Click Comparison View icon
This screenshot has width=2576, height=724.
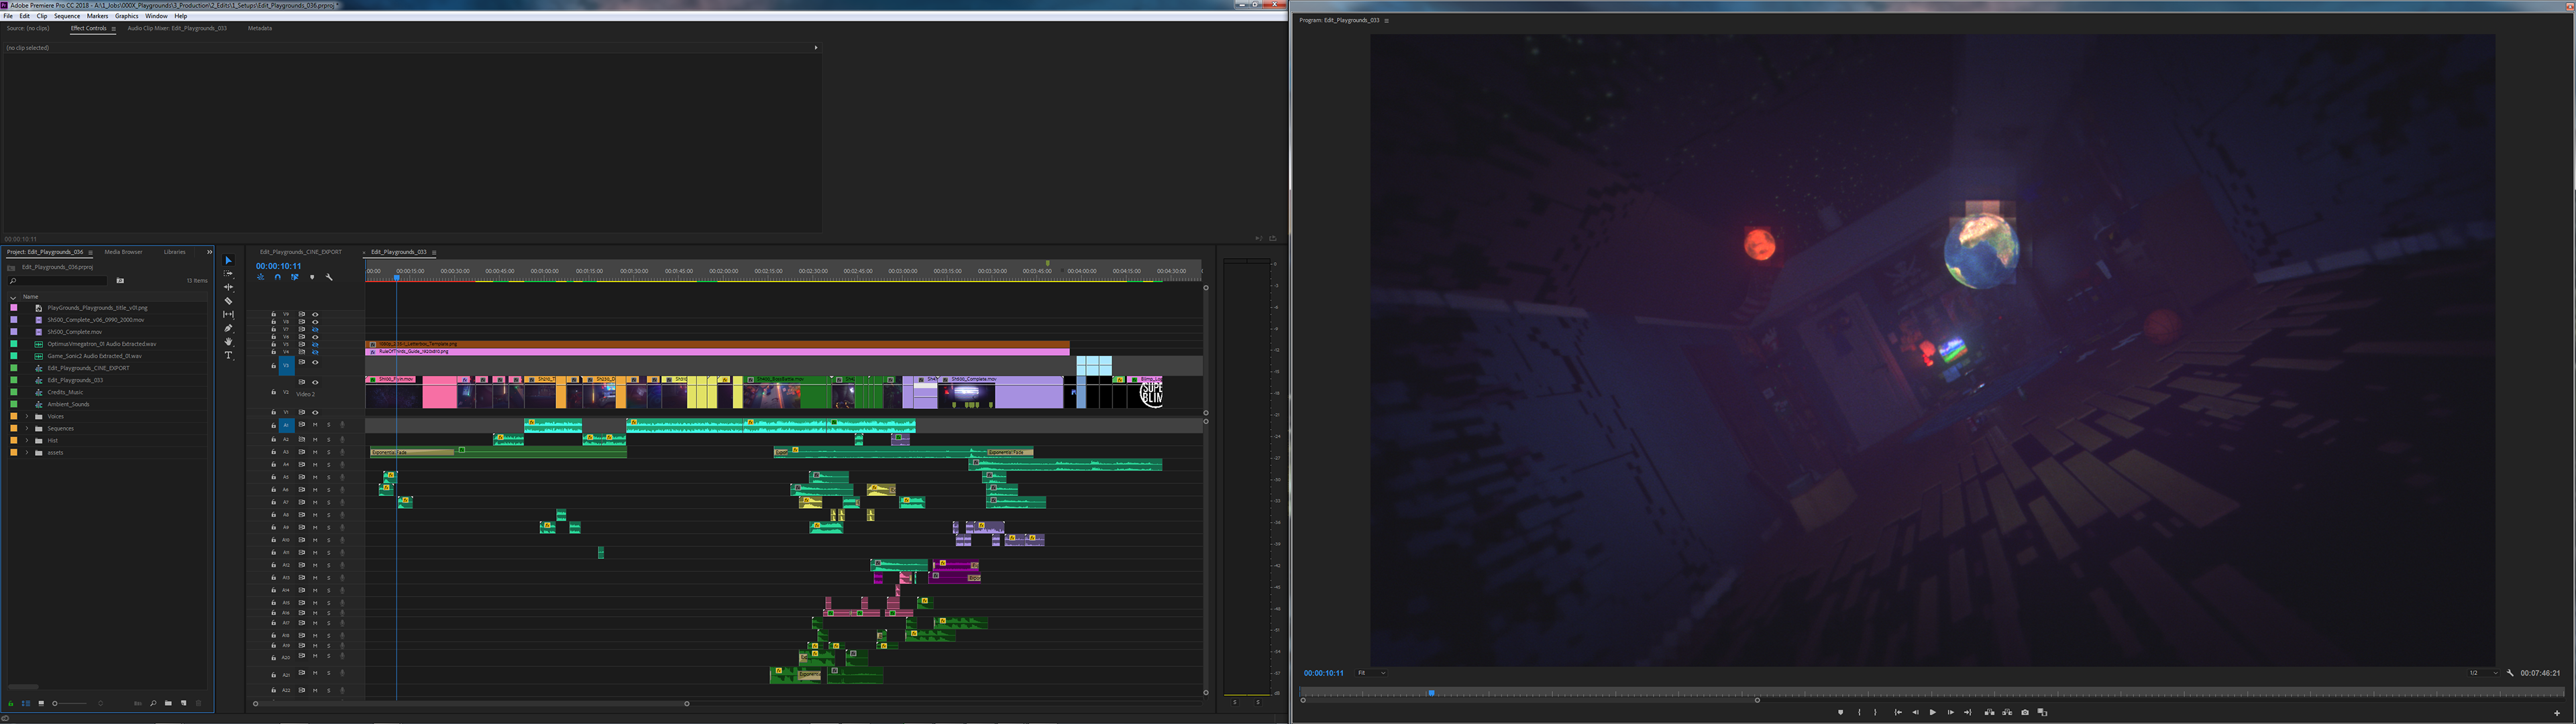(x=2043, y=712)
